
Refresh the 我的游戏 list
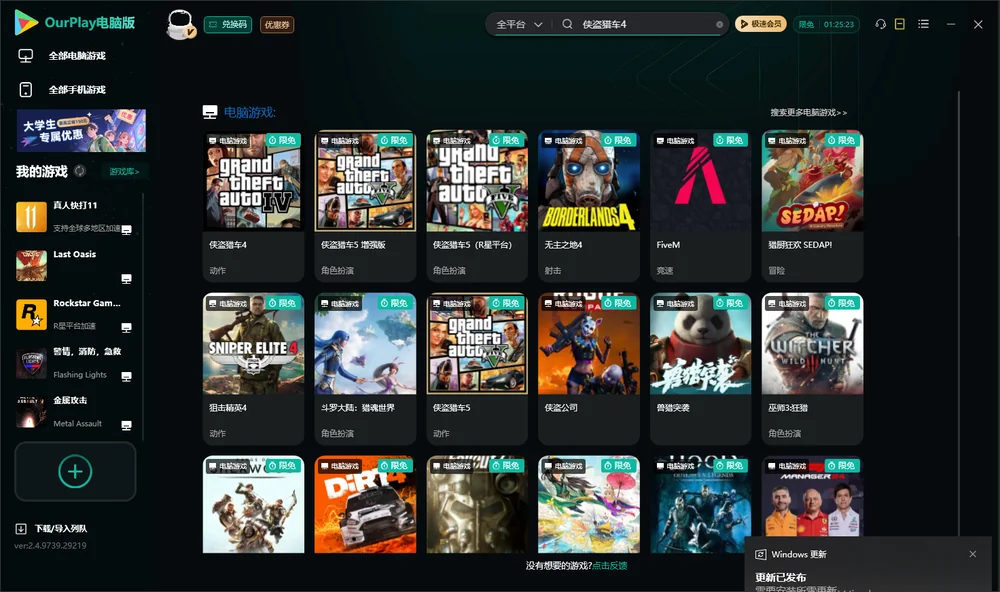tap(80, 171)
